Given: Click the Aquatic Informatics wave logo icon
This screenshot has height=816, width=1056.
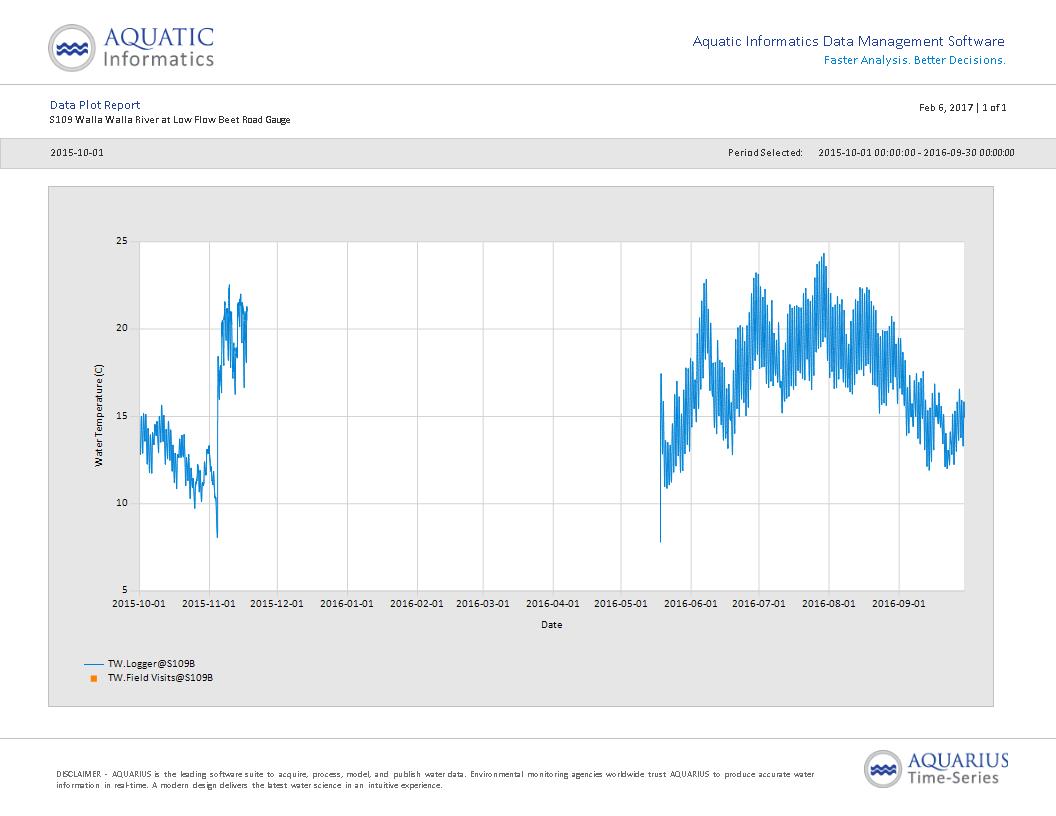Looking at the screenshot, I should coord(71,48).
